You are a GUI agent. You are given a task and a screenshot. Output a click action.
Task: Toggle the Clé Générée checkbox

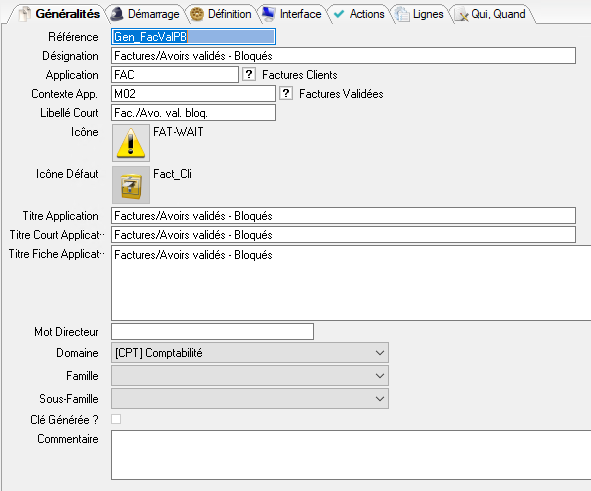click(x=116, y=419)
